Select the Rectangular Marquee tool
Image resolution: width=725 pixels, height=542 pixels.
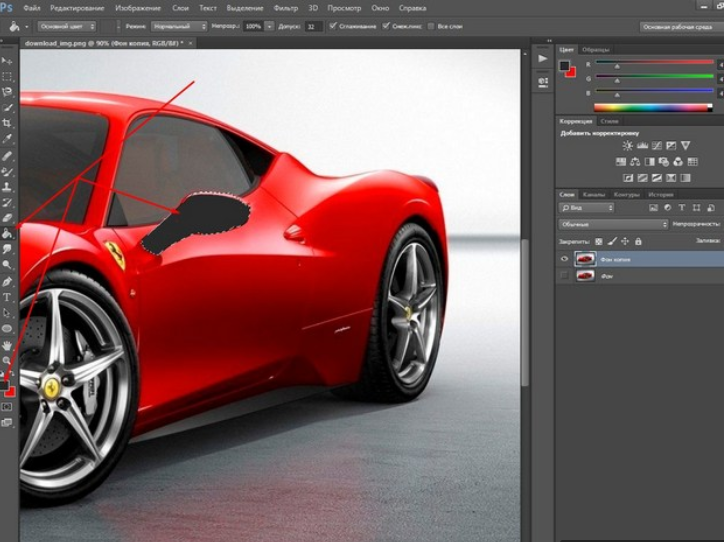[7, 76]
